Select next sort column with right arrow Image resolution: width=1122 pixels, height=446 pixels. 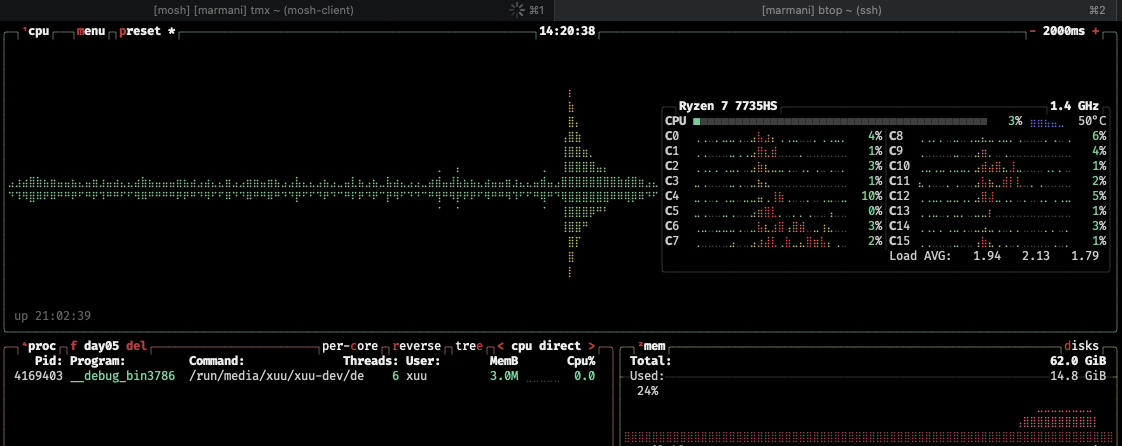[592, 346]
